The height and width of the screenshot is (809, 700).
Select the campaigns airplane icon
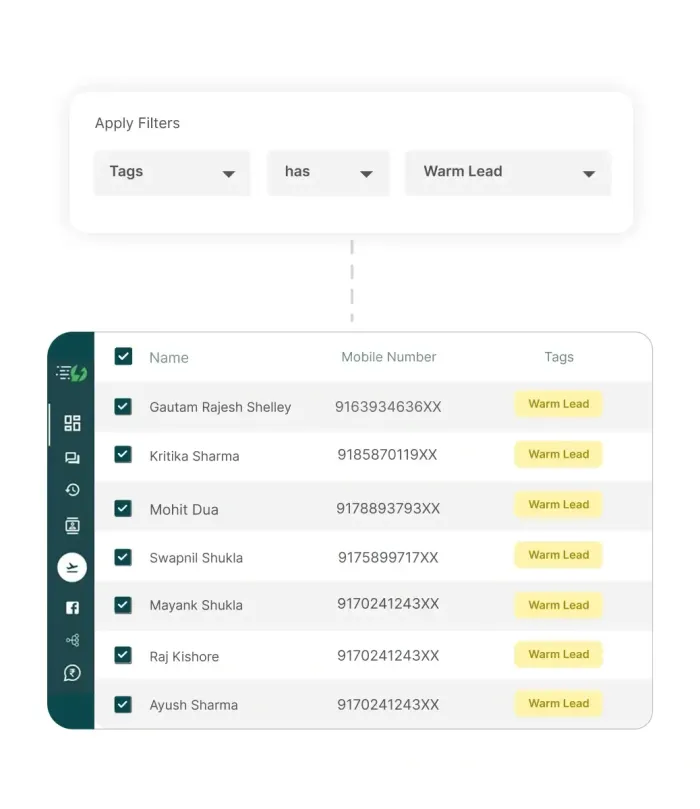(72, 567)
